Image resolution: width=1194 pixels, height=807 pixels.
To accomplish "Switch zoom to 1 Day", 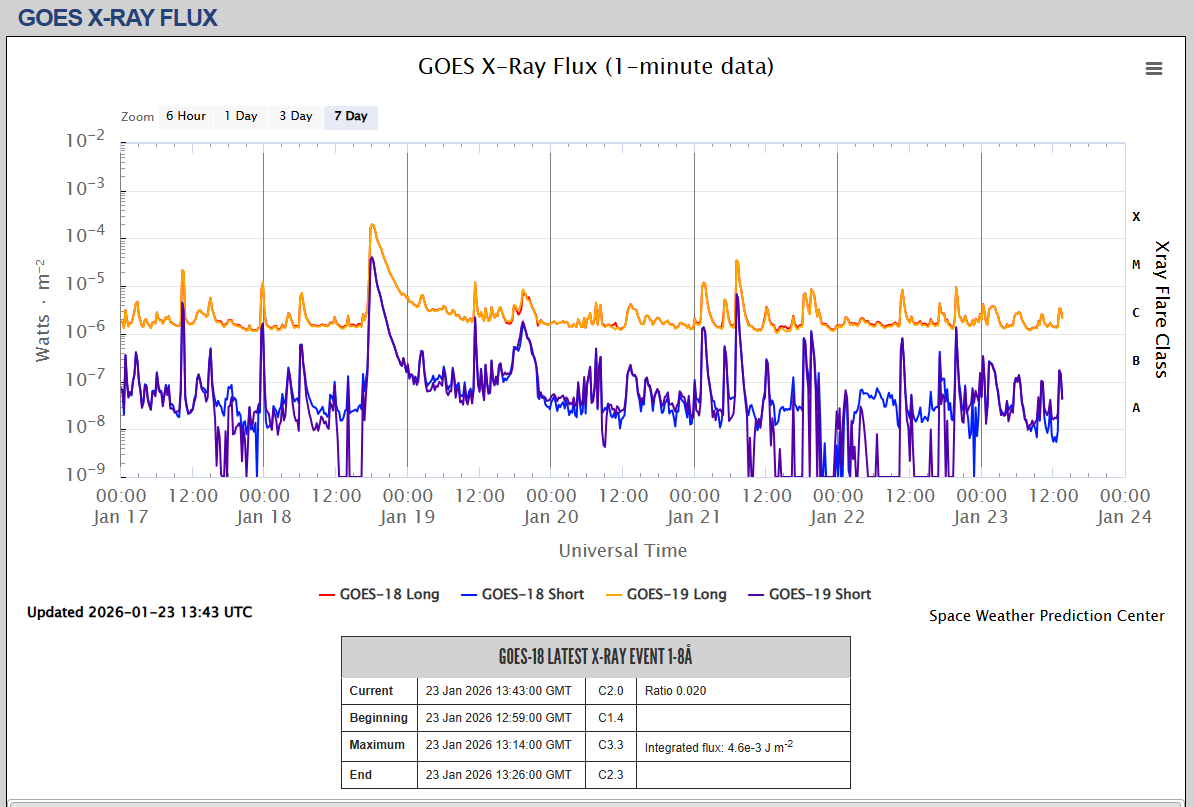I will coord(240,116).
